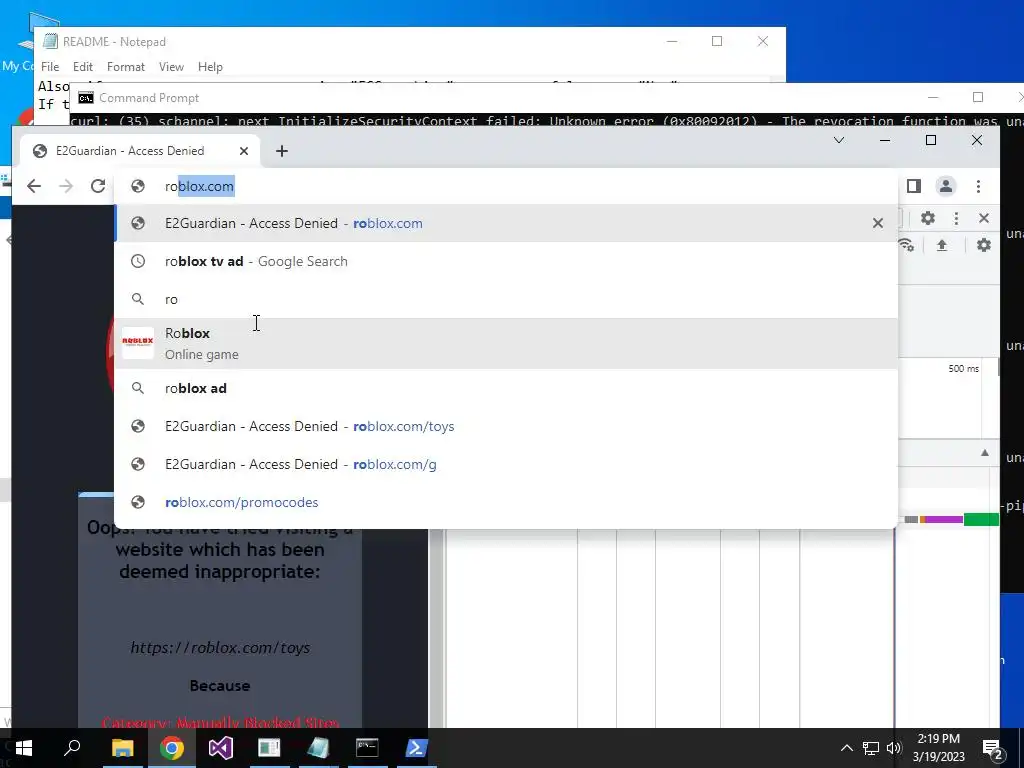Open volume speaker tray icon
The image size is (1024, 768).
click(894, 748)
